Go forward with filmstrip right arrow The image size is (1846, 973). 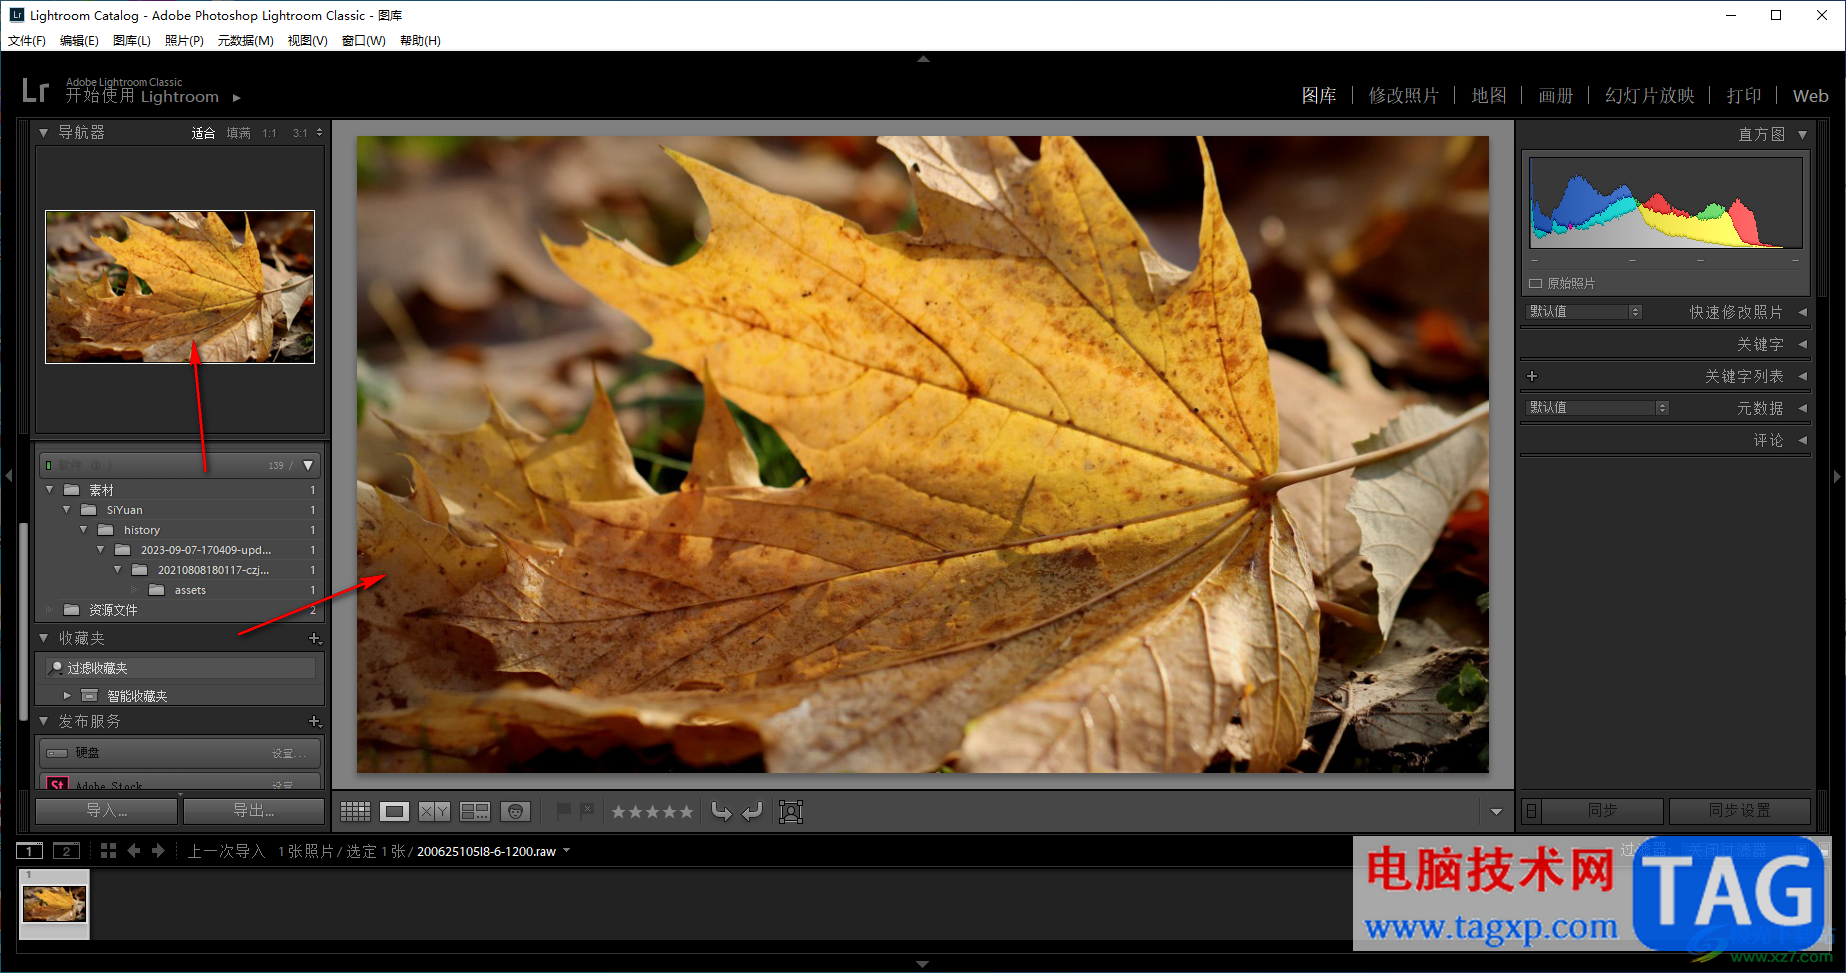(158, 851)
